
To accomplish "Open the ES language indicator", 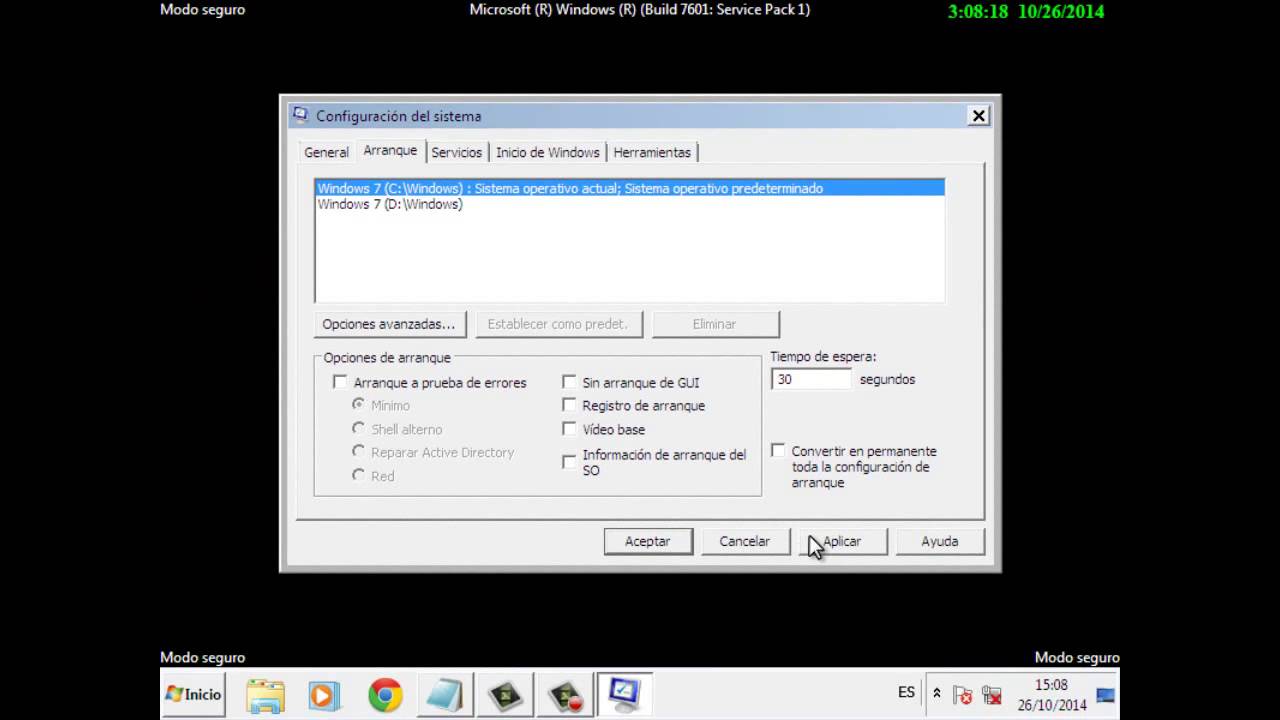I will pos(906,692).
